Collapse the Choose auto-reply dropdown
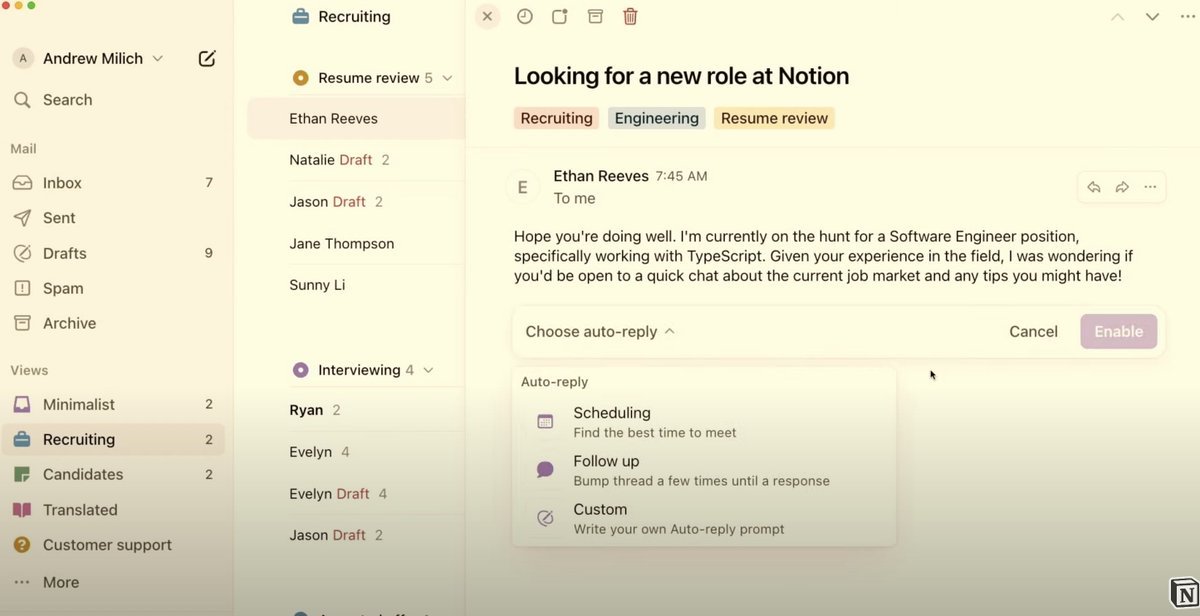This screenshot has width=1200, height=616. [x=600, y=331]
